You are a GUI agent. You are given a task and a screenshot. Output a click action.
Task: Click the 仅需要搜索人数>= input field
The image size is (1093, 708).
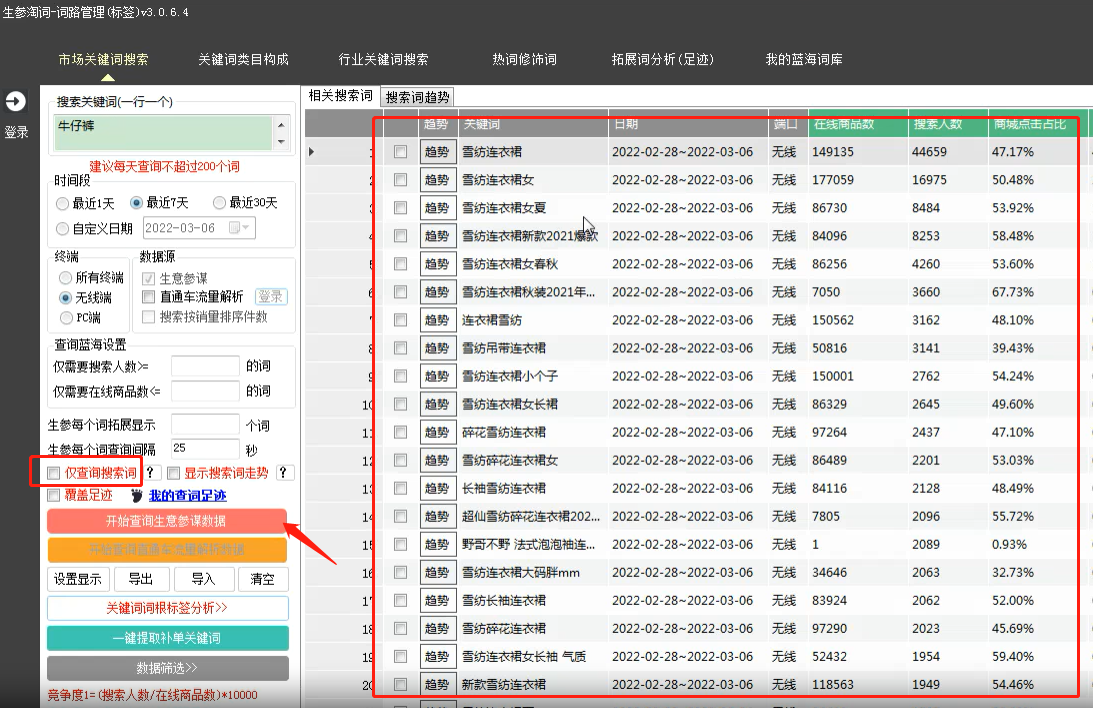click(x=206, y=366)
